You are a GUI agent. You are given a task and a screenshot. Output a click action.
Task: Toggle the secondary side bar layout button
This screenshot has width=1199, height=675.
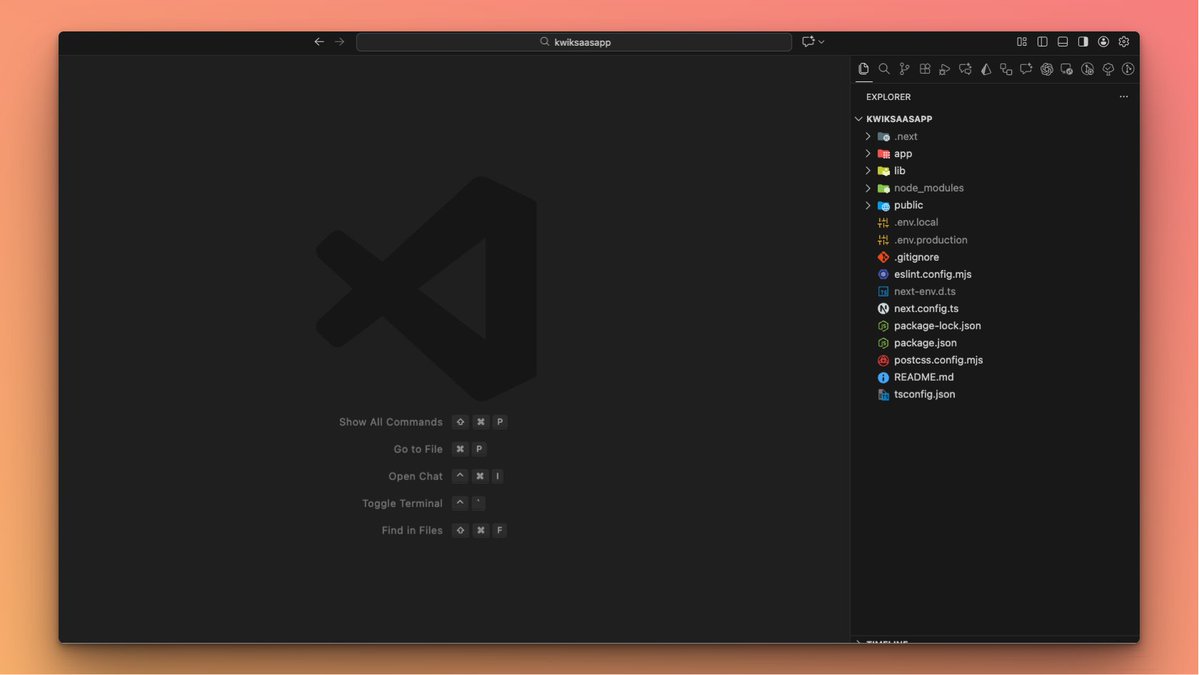point(1083,42)
